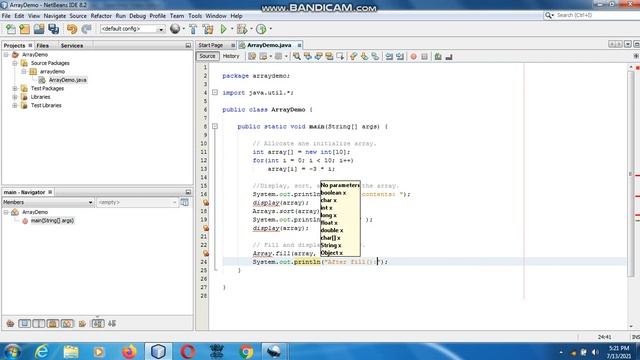Open Project with the toolbar icon
The height and width of the screenshot is (360, 640).
(39, 29)
